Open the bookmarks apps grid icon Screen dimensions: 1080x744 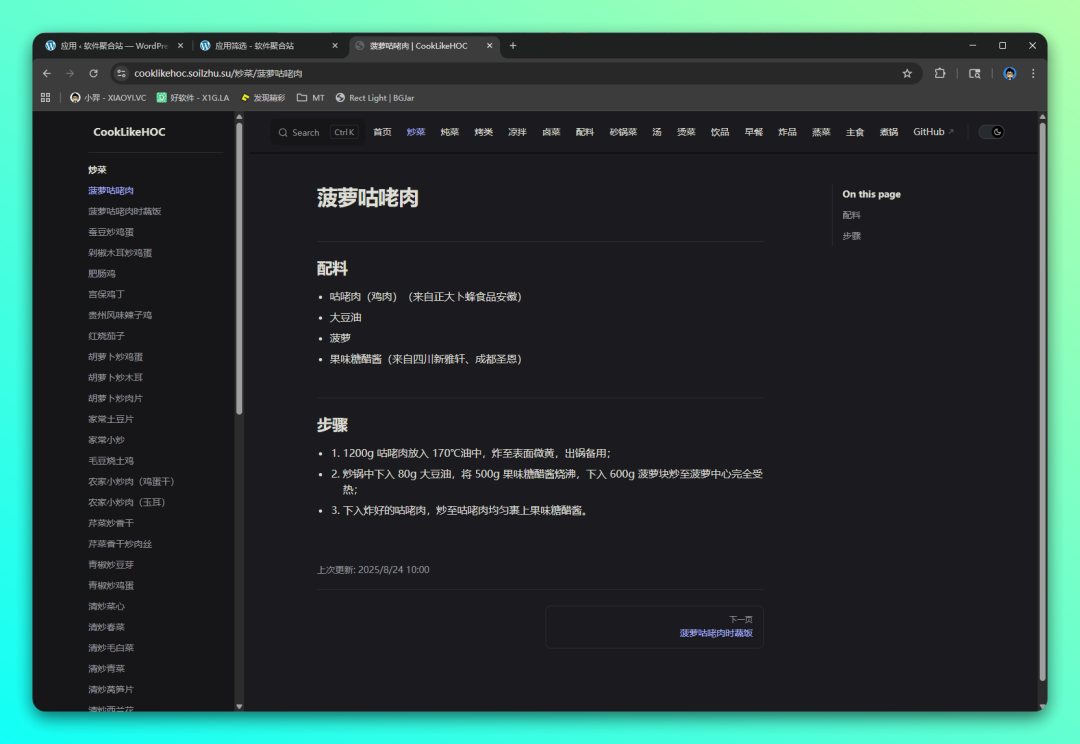[x=45, y=98]
